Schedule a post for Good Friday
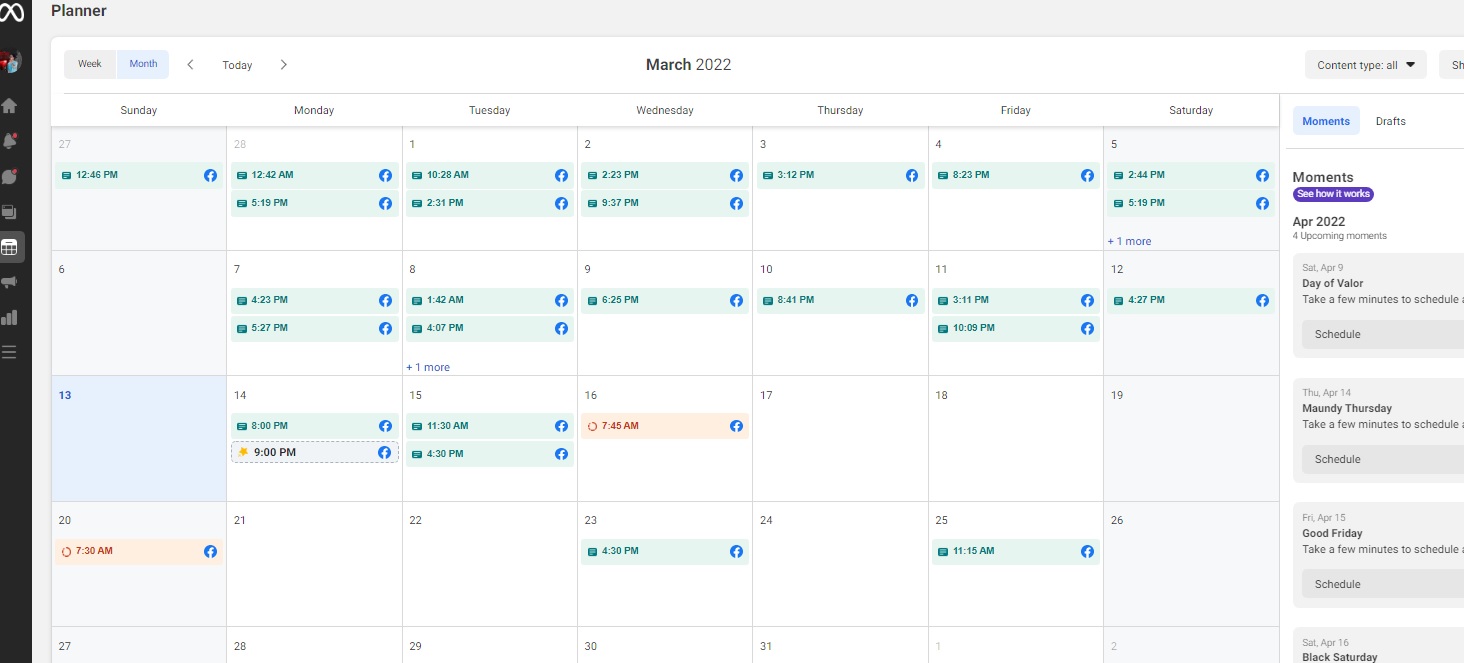 pos(1384,584)
